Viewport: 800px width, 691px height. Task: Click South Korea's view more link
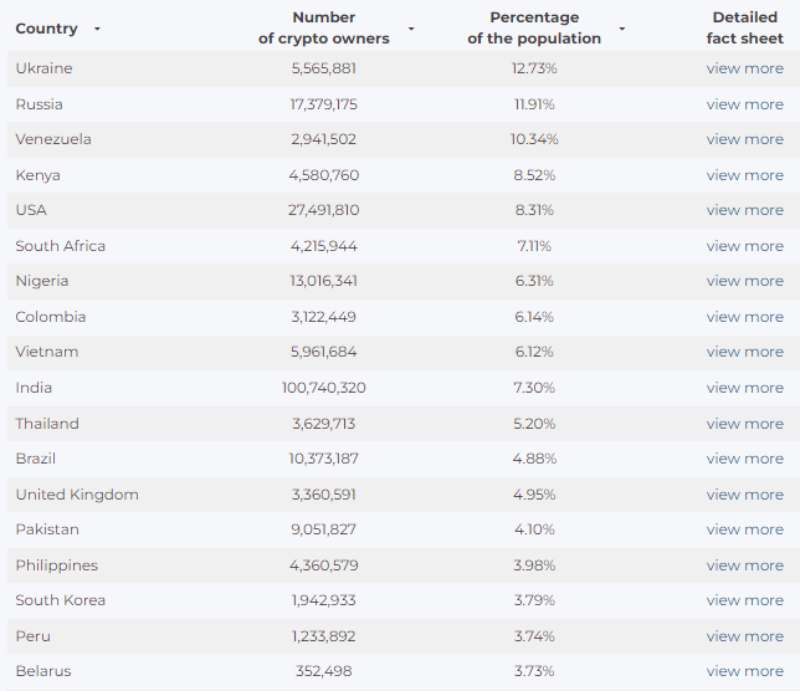pyautogui.click(x=744, y=600)
